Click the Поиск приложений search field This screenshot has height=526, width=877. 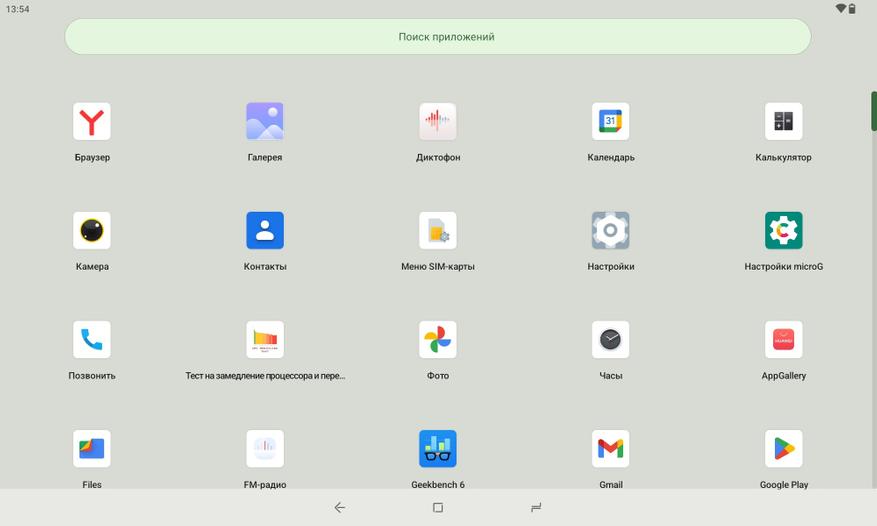click(438, 37)
